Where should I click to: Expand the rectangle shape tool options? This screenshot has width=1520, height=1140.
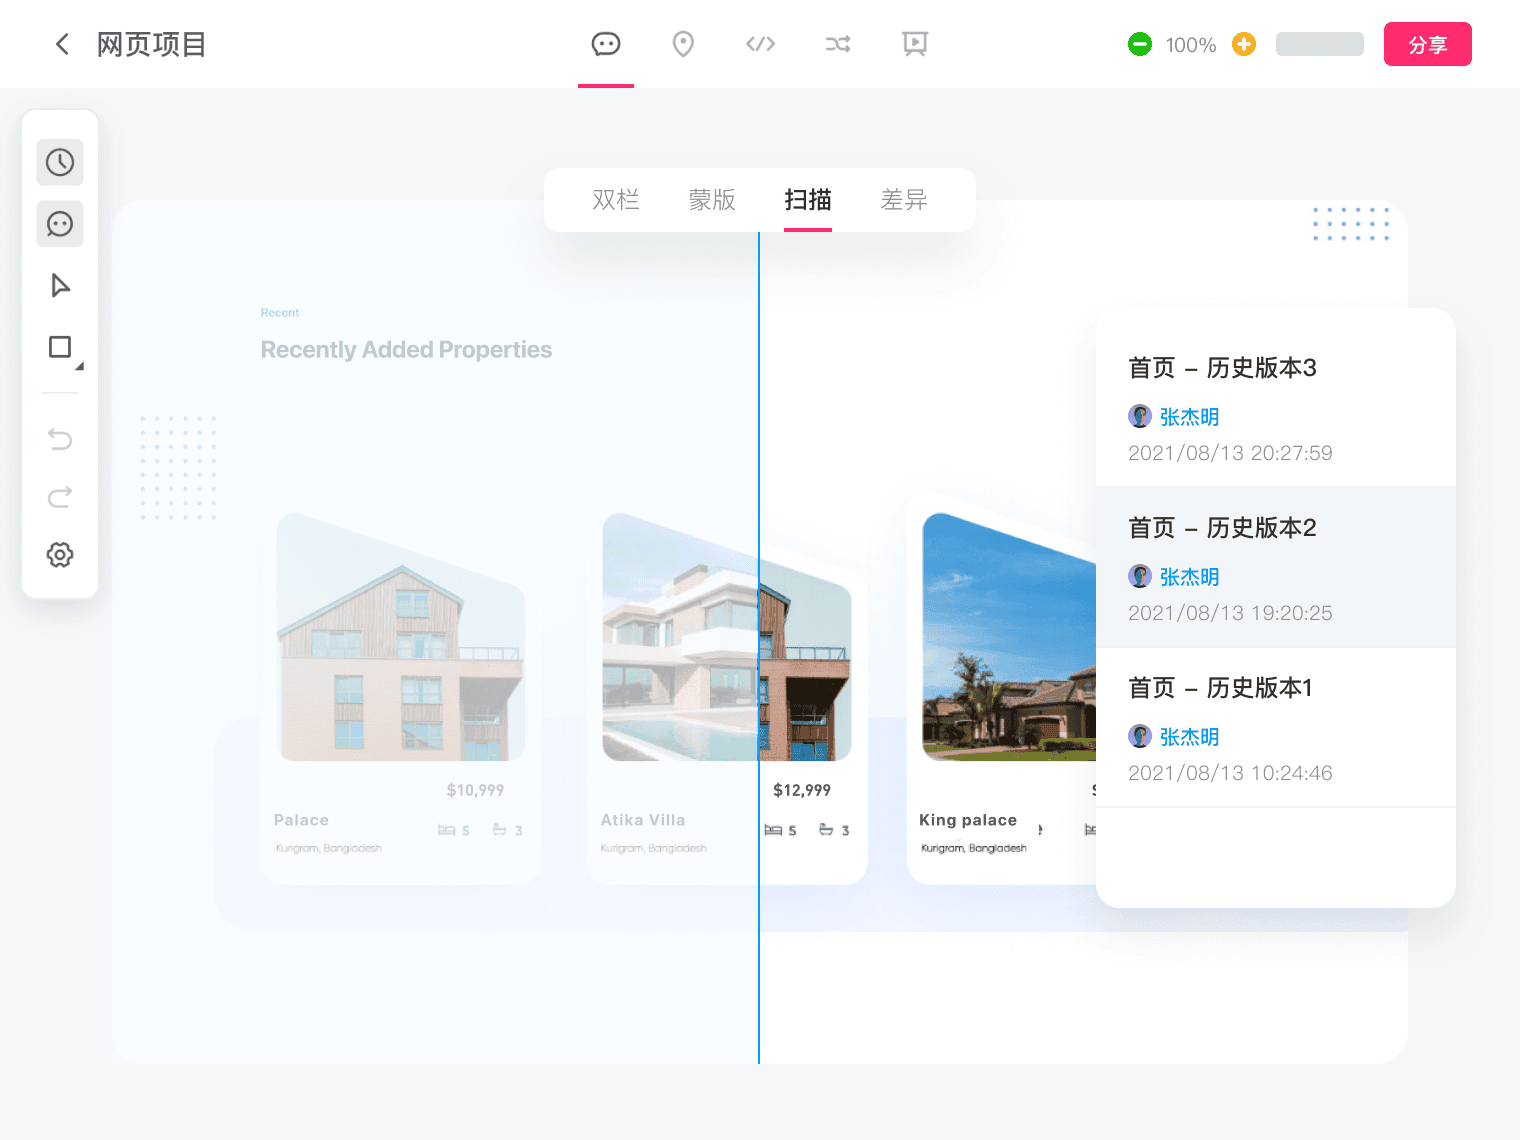click(62, 348)
